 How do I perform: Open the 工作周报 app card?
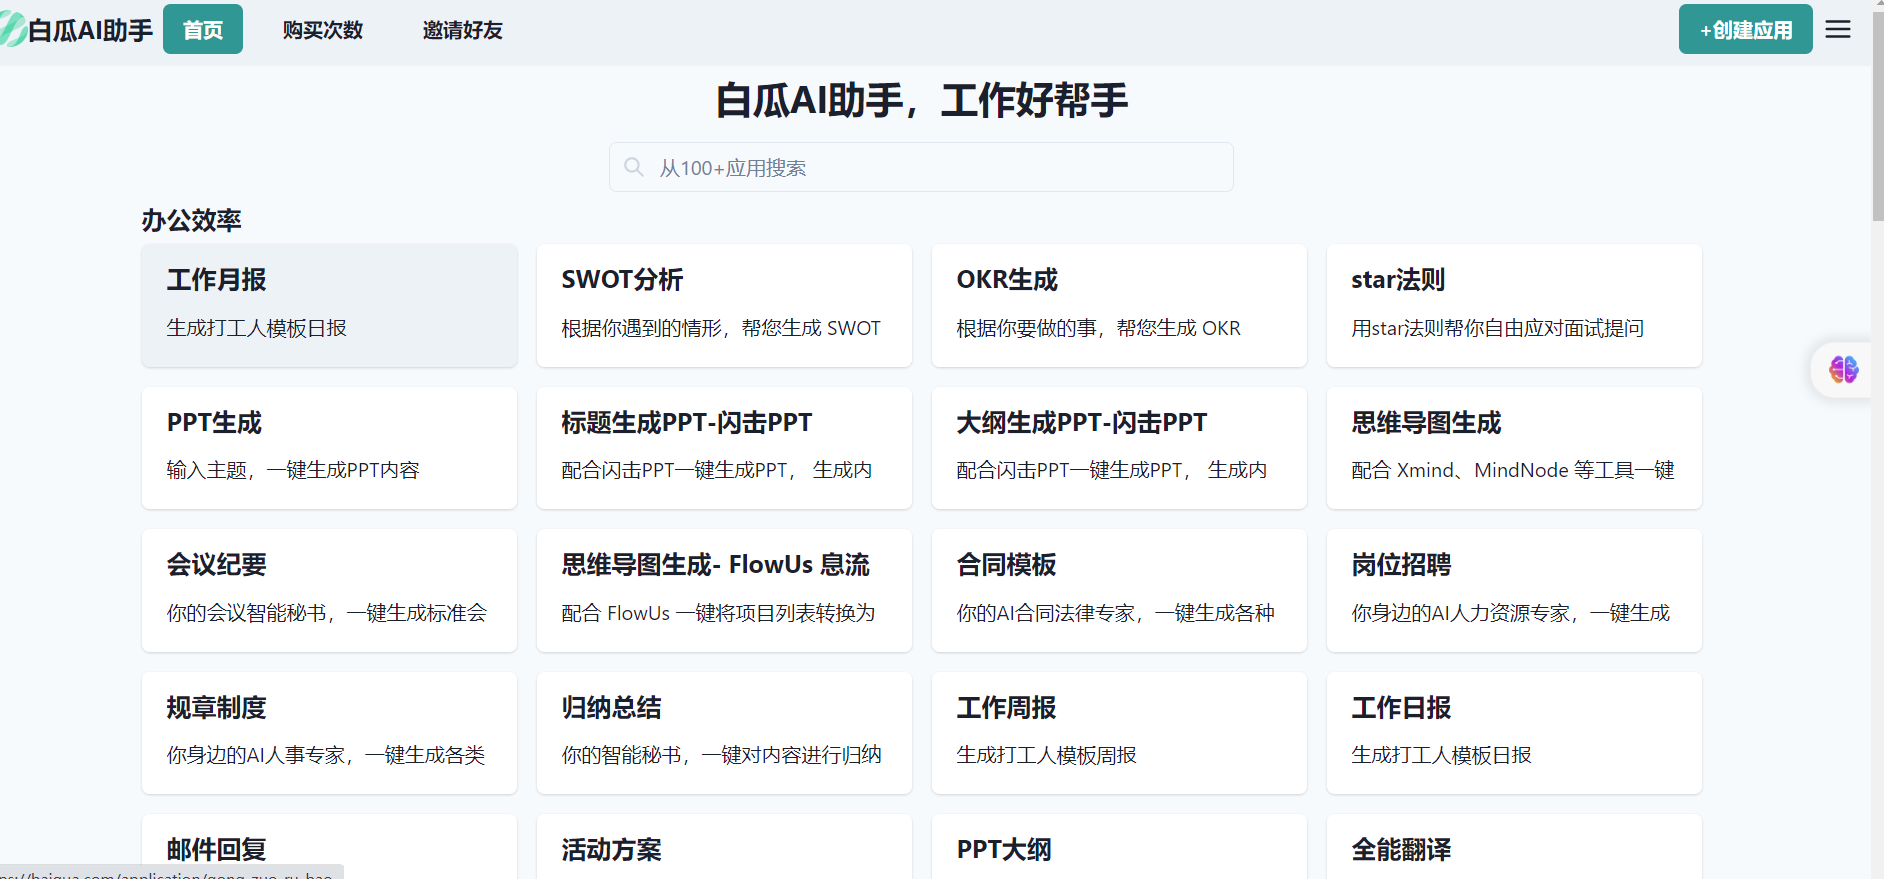[1119, 732]
